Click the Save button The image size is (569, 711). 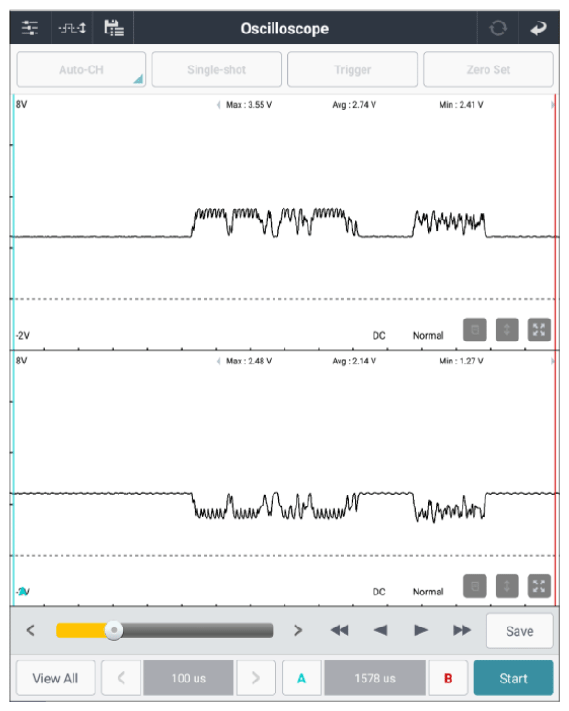[520, 631]
